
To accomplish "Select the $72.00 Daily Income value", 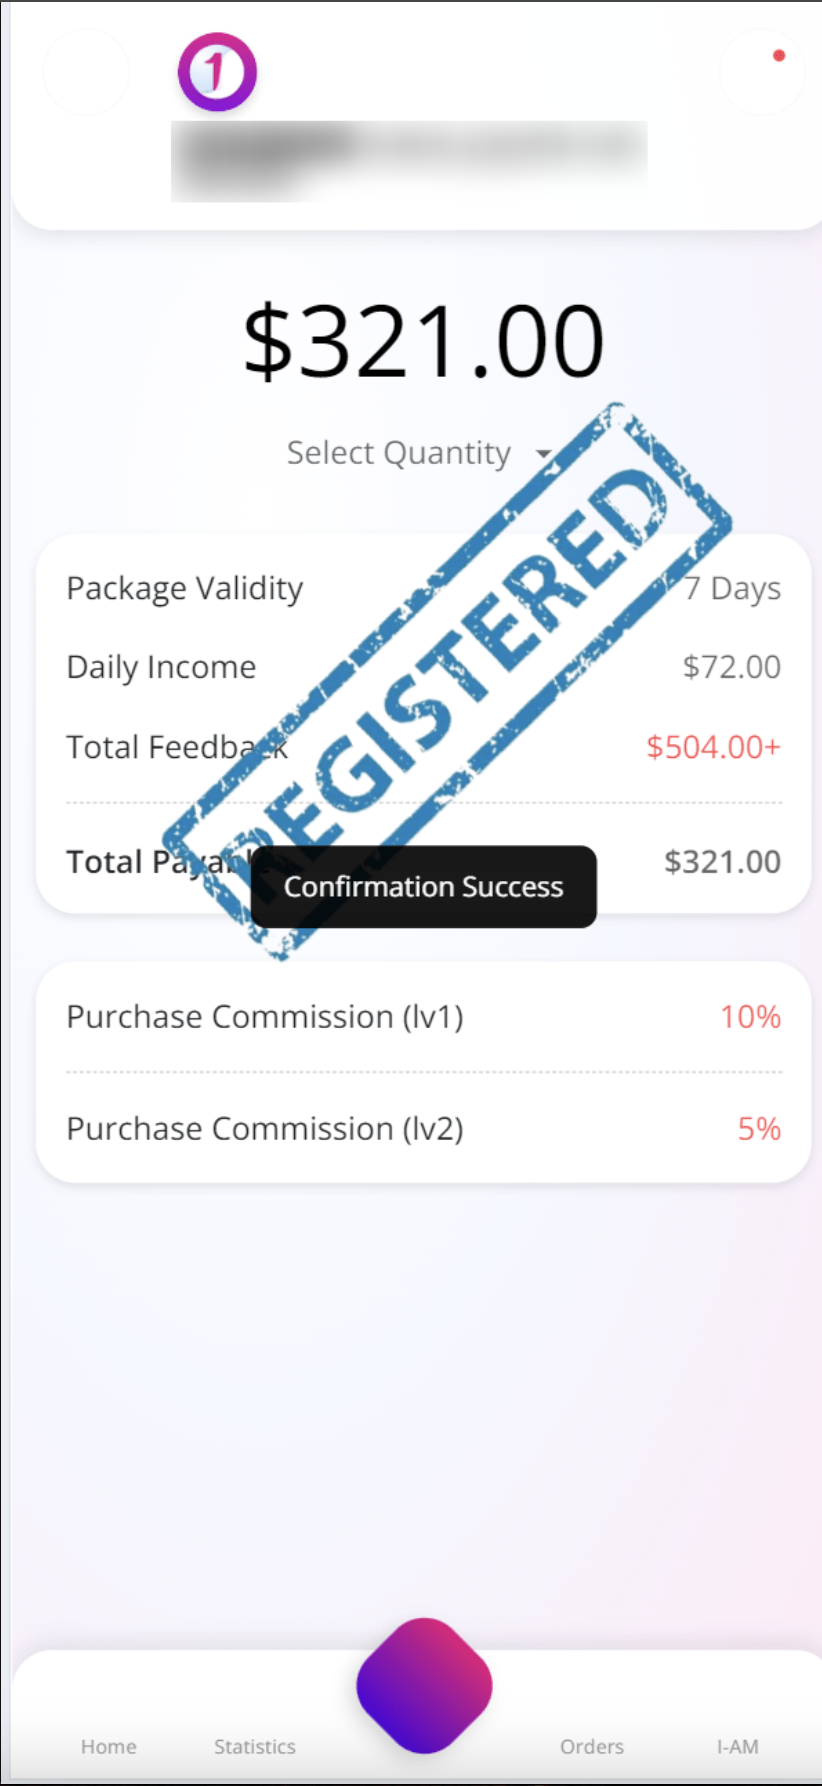I will click(731, 667).
